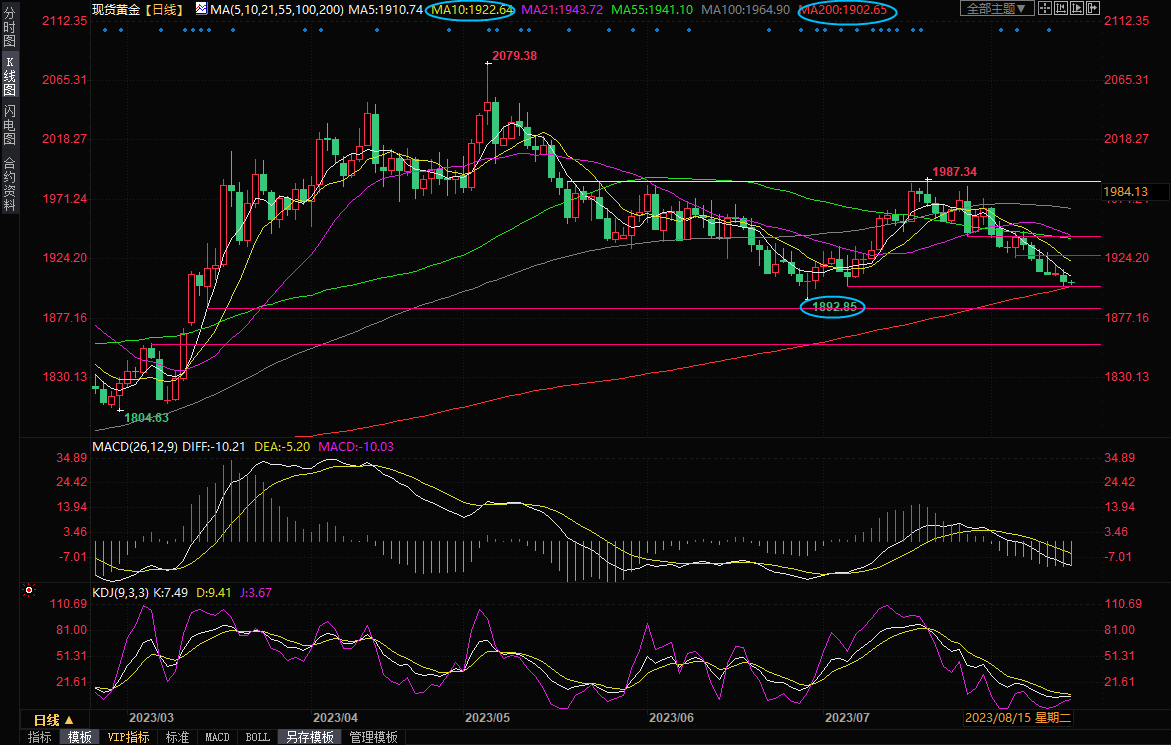The height and width of the screenshot is (745, 1171).
Task: Open the 闪电图 side tab
Action: [x=9, y=124]
